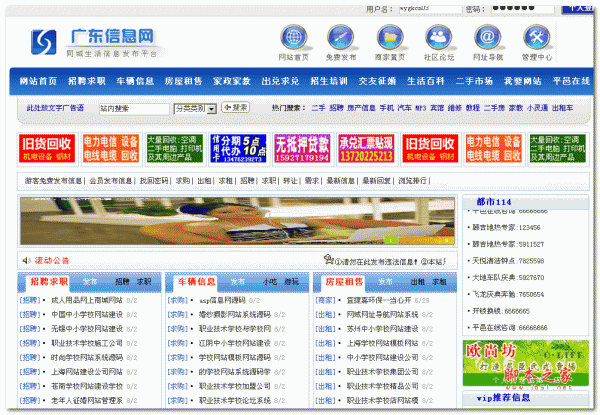The height and width of the screenshot is (415, 600).
Task: Open the 交友征婚 navigation item
Action: click(x=377, y=81)
